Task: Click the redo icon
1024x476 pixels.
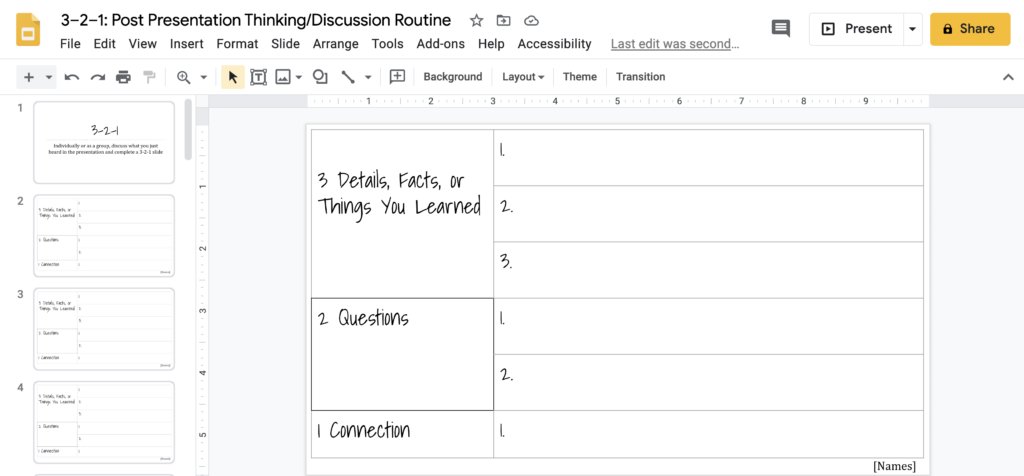Action: pos(98,77)
